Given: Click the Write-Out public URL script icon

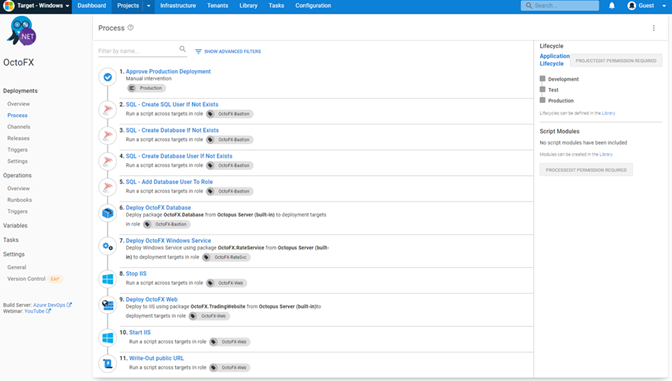Looking at the screenshot, I should pyautogui.click(x=108, y=363).
